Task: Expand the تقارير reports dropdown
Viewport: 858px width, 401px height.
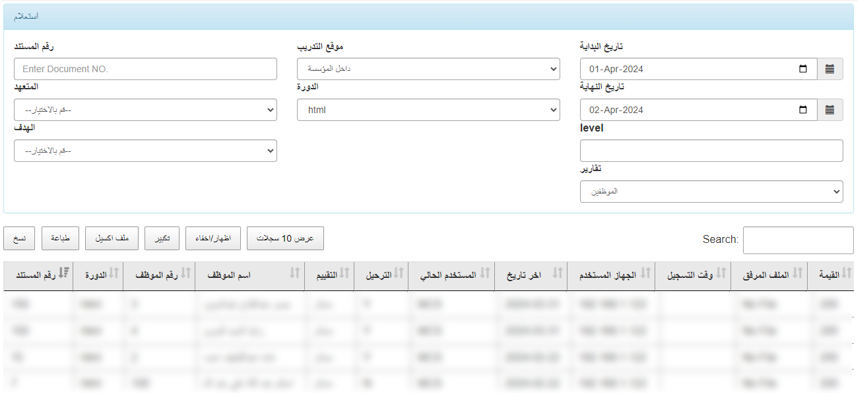Action: tap(711, 191)
